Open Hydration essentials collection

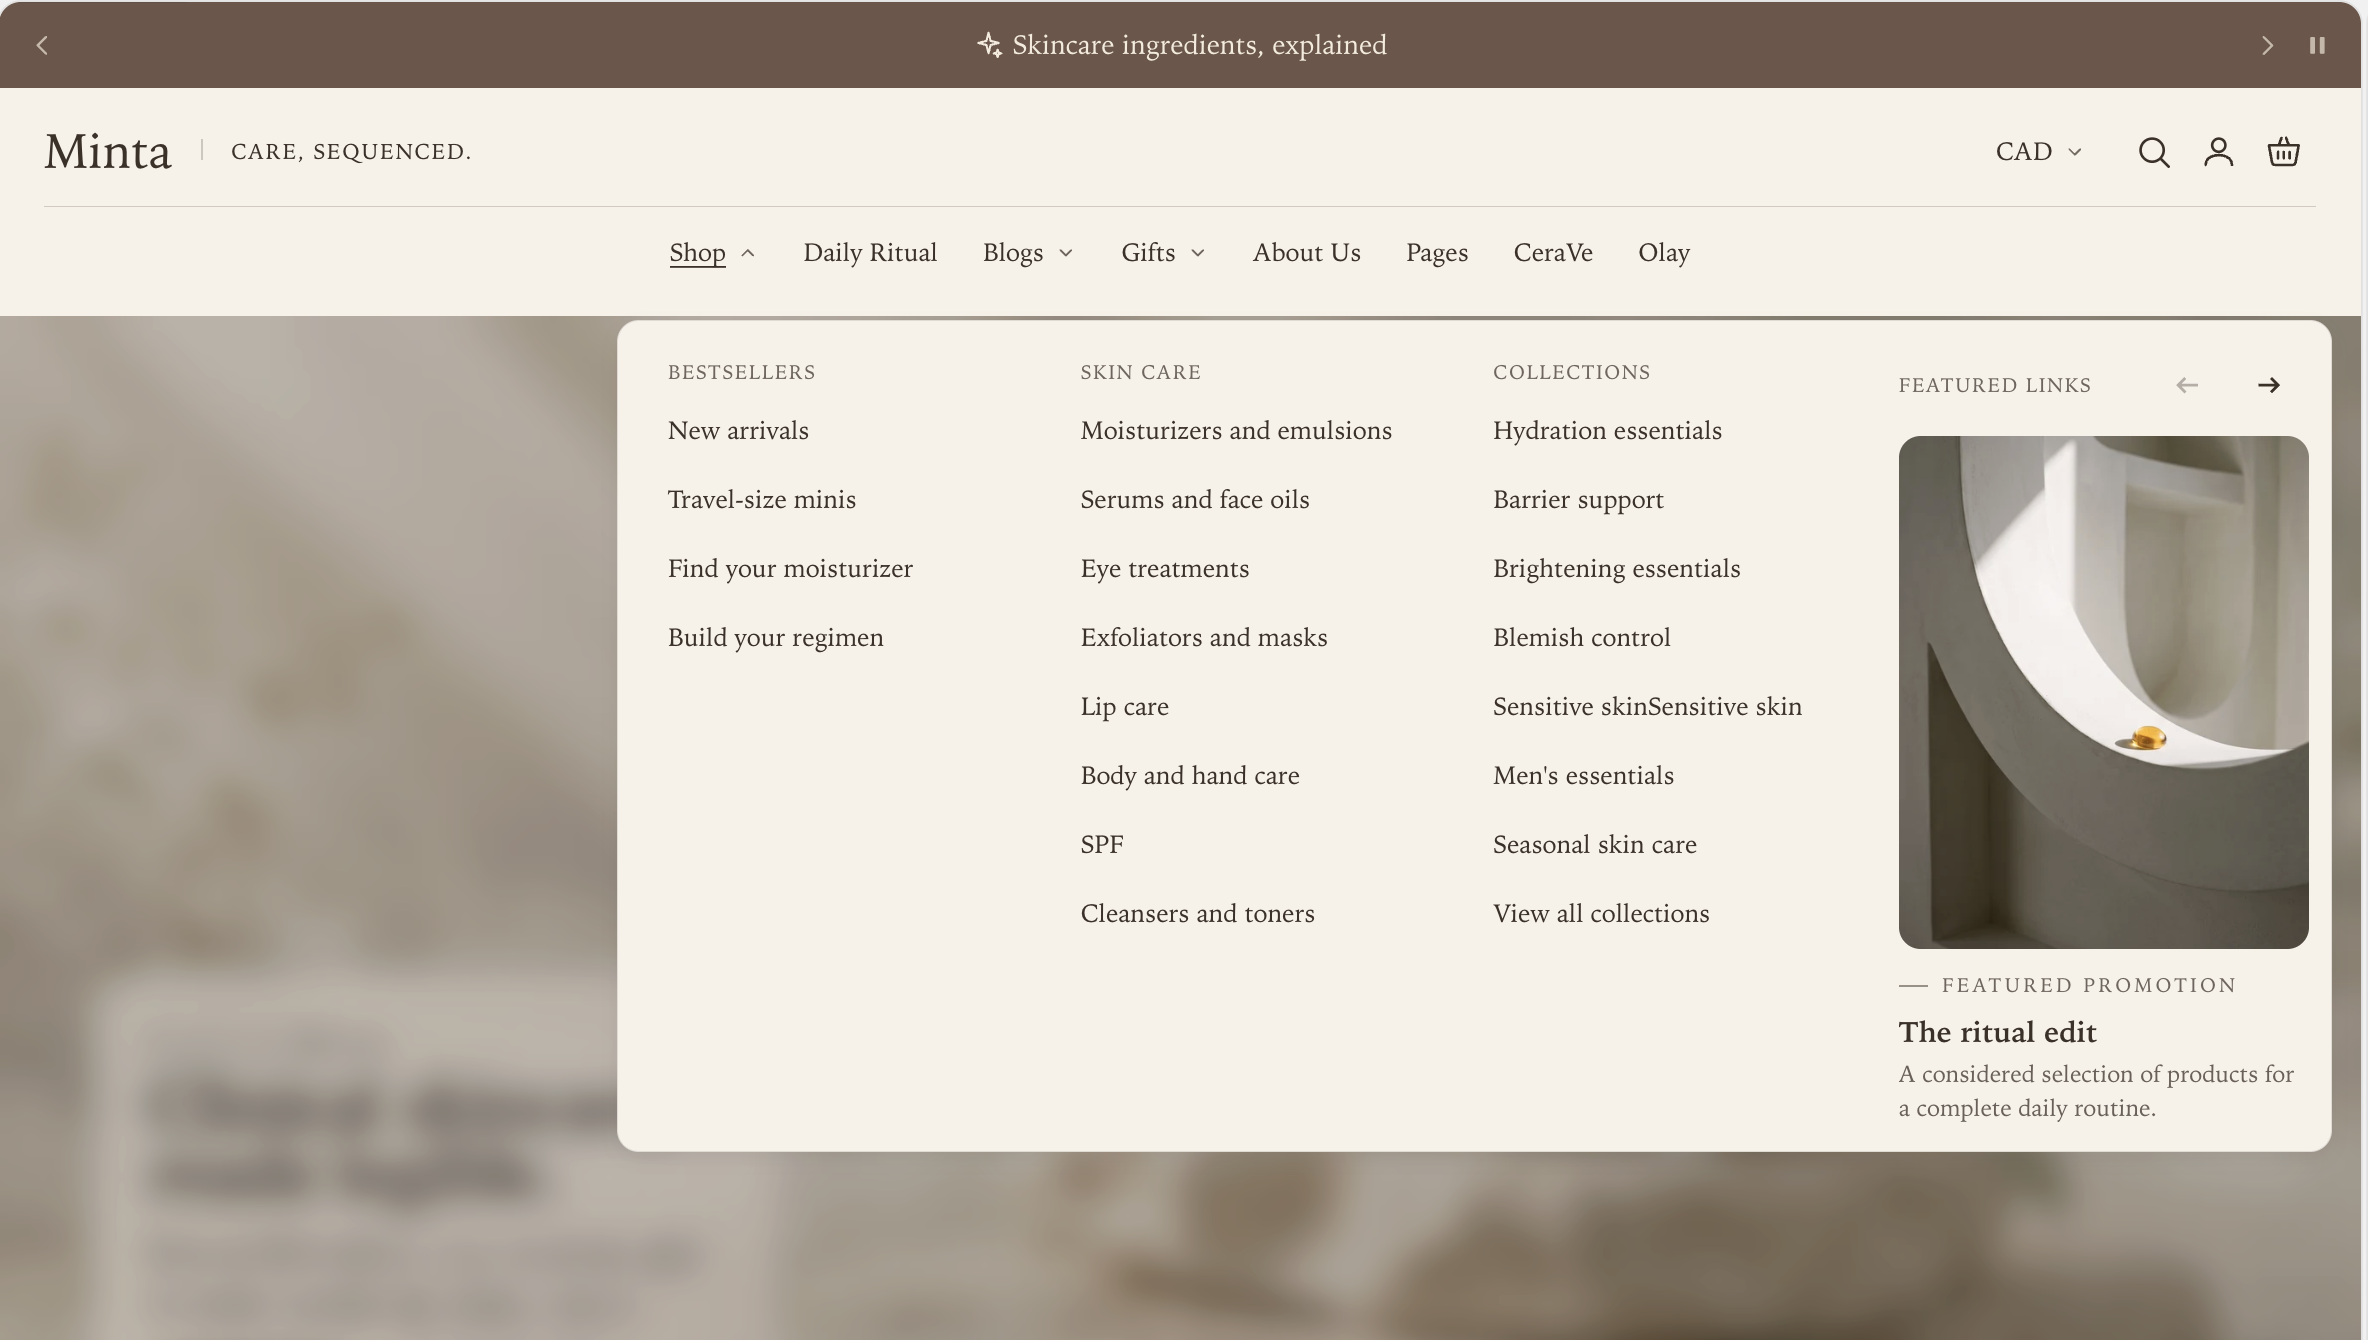pyautogui.click(x=1607, y=431)
